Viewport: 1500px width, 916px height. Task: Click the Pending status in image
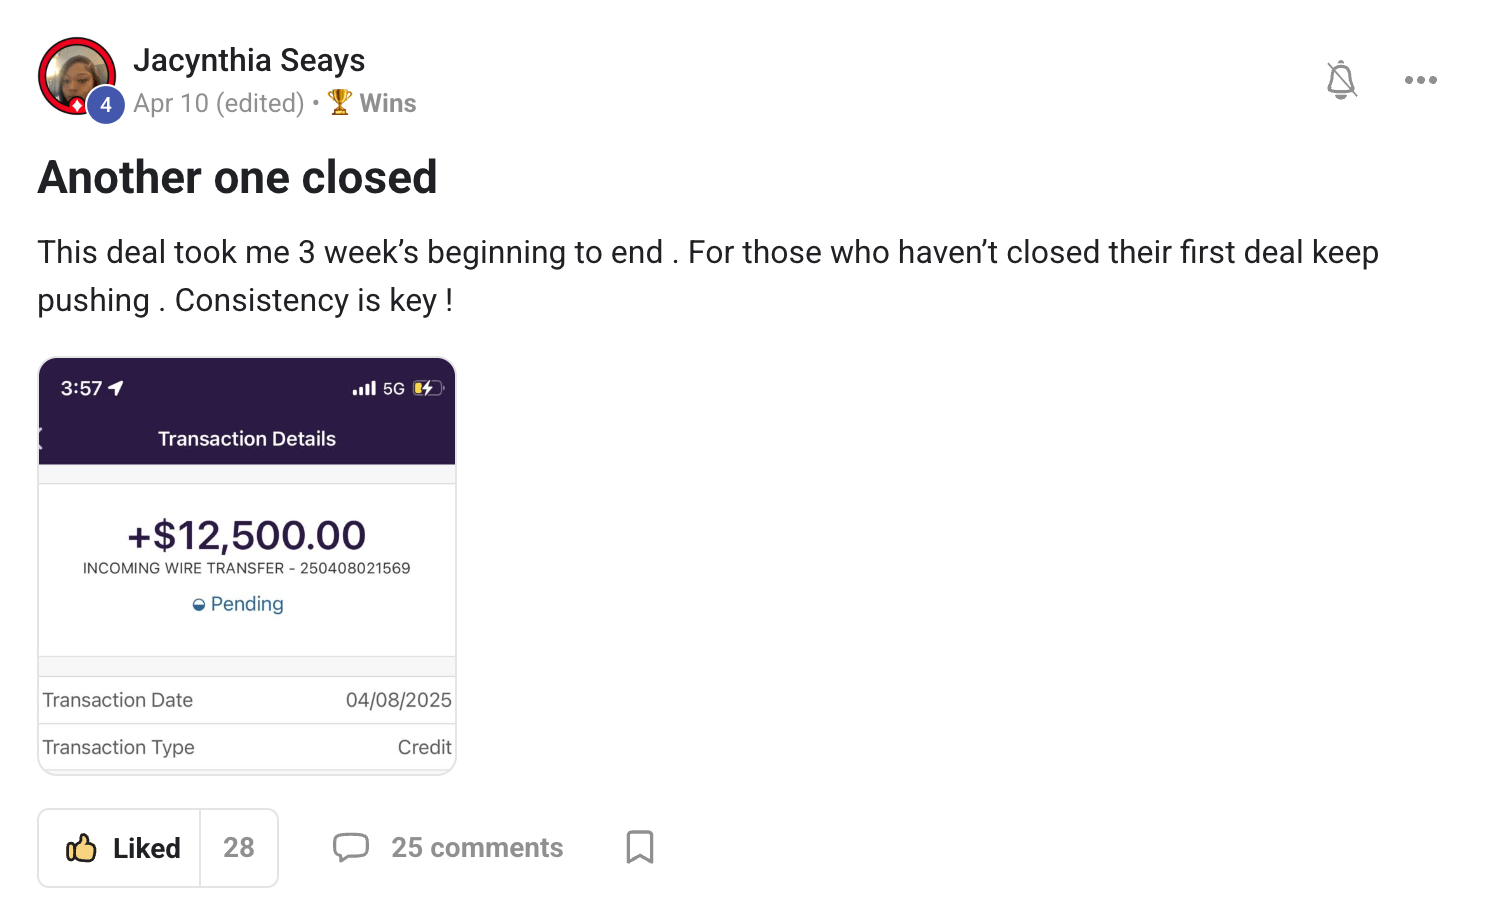(238, 604)
